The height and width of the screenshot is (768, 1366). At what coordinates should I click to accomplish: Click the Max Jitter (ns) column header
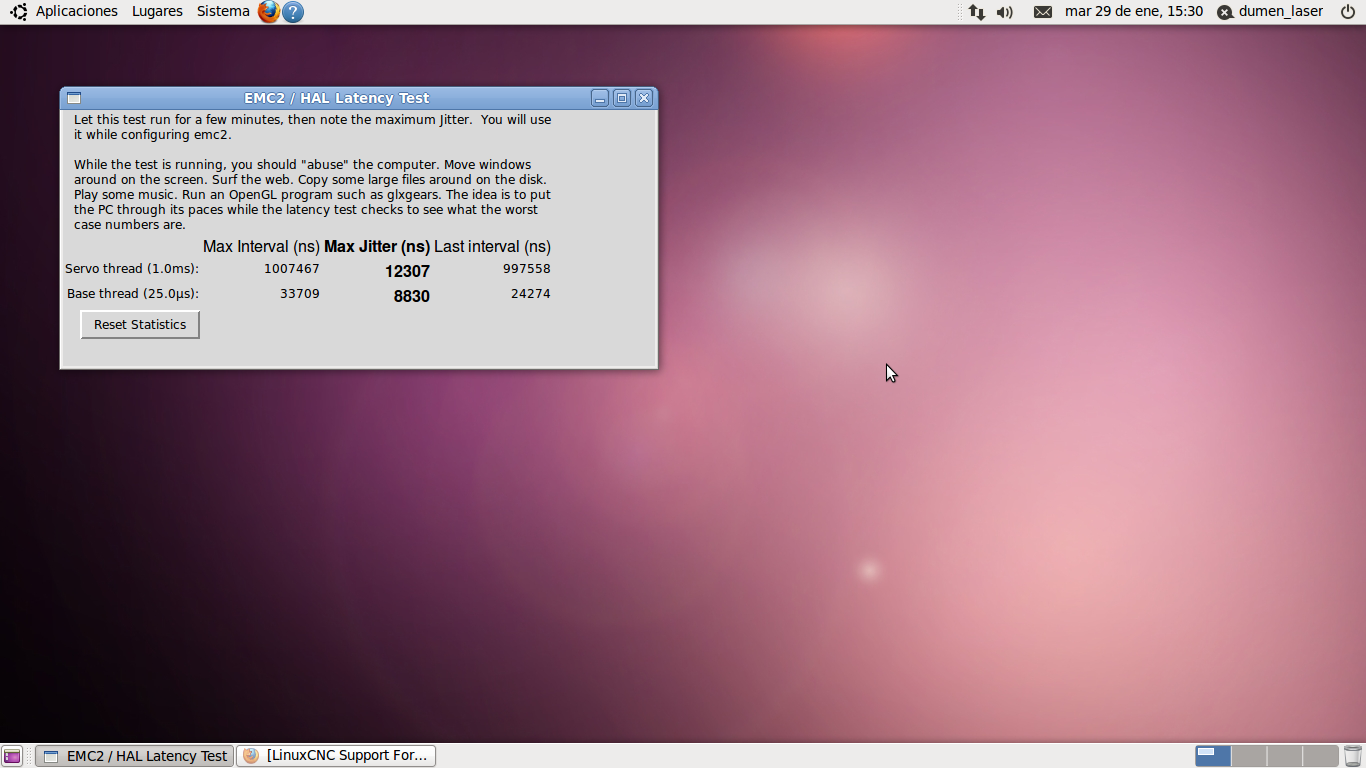pos(377,247)
